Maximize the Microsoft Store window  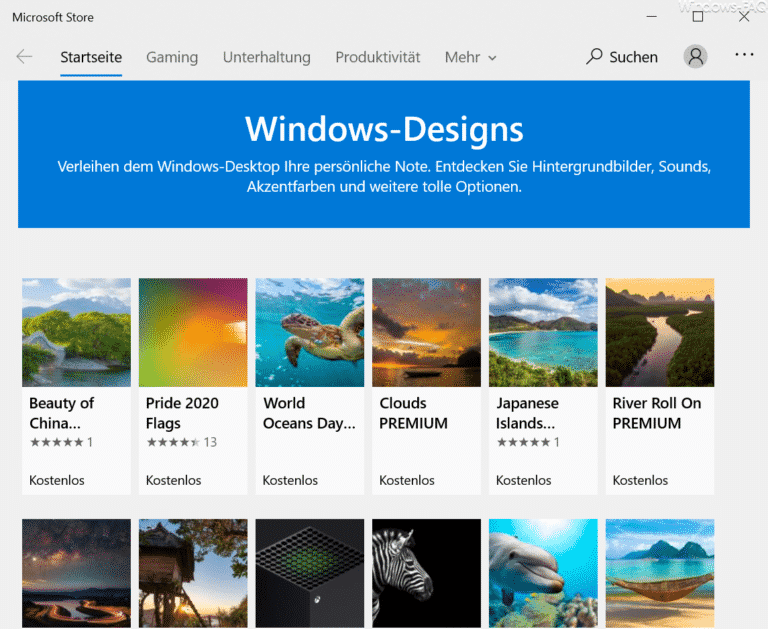[x=698, y=17]
